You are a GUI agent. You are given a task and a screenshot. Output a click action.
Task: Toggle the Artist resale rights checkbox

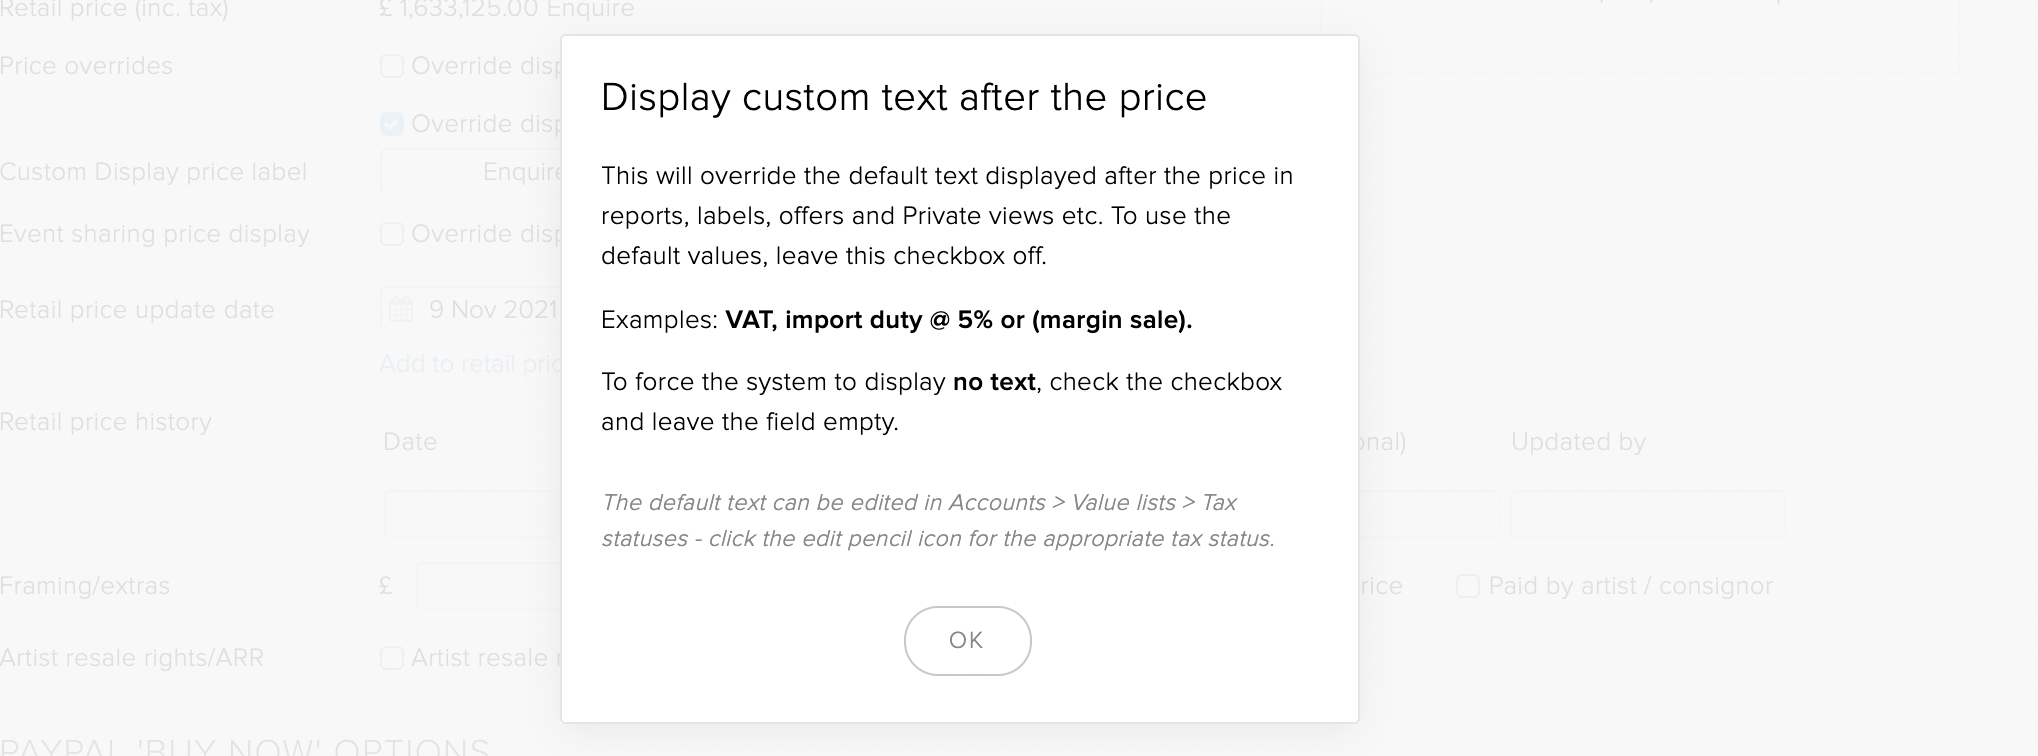click(x=392, y=658)
